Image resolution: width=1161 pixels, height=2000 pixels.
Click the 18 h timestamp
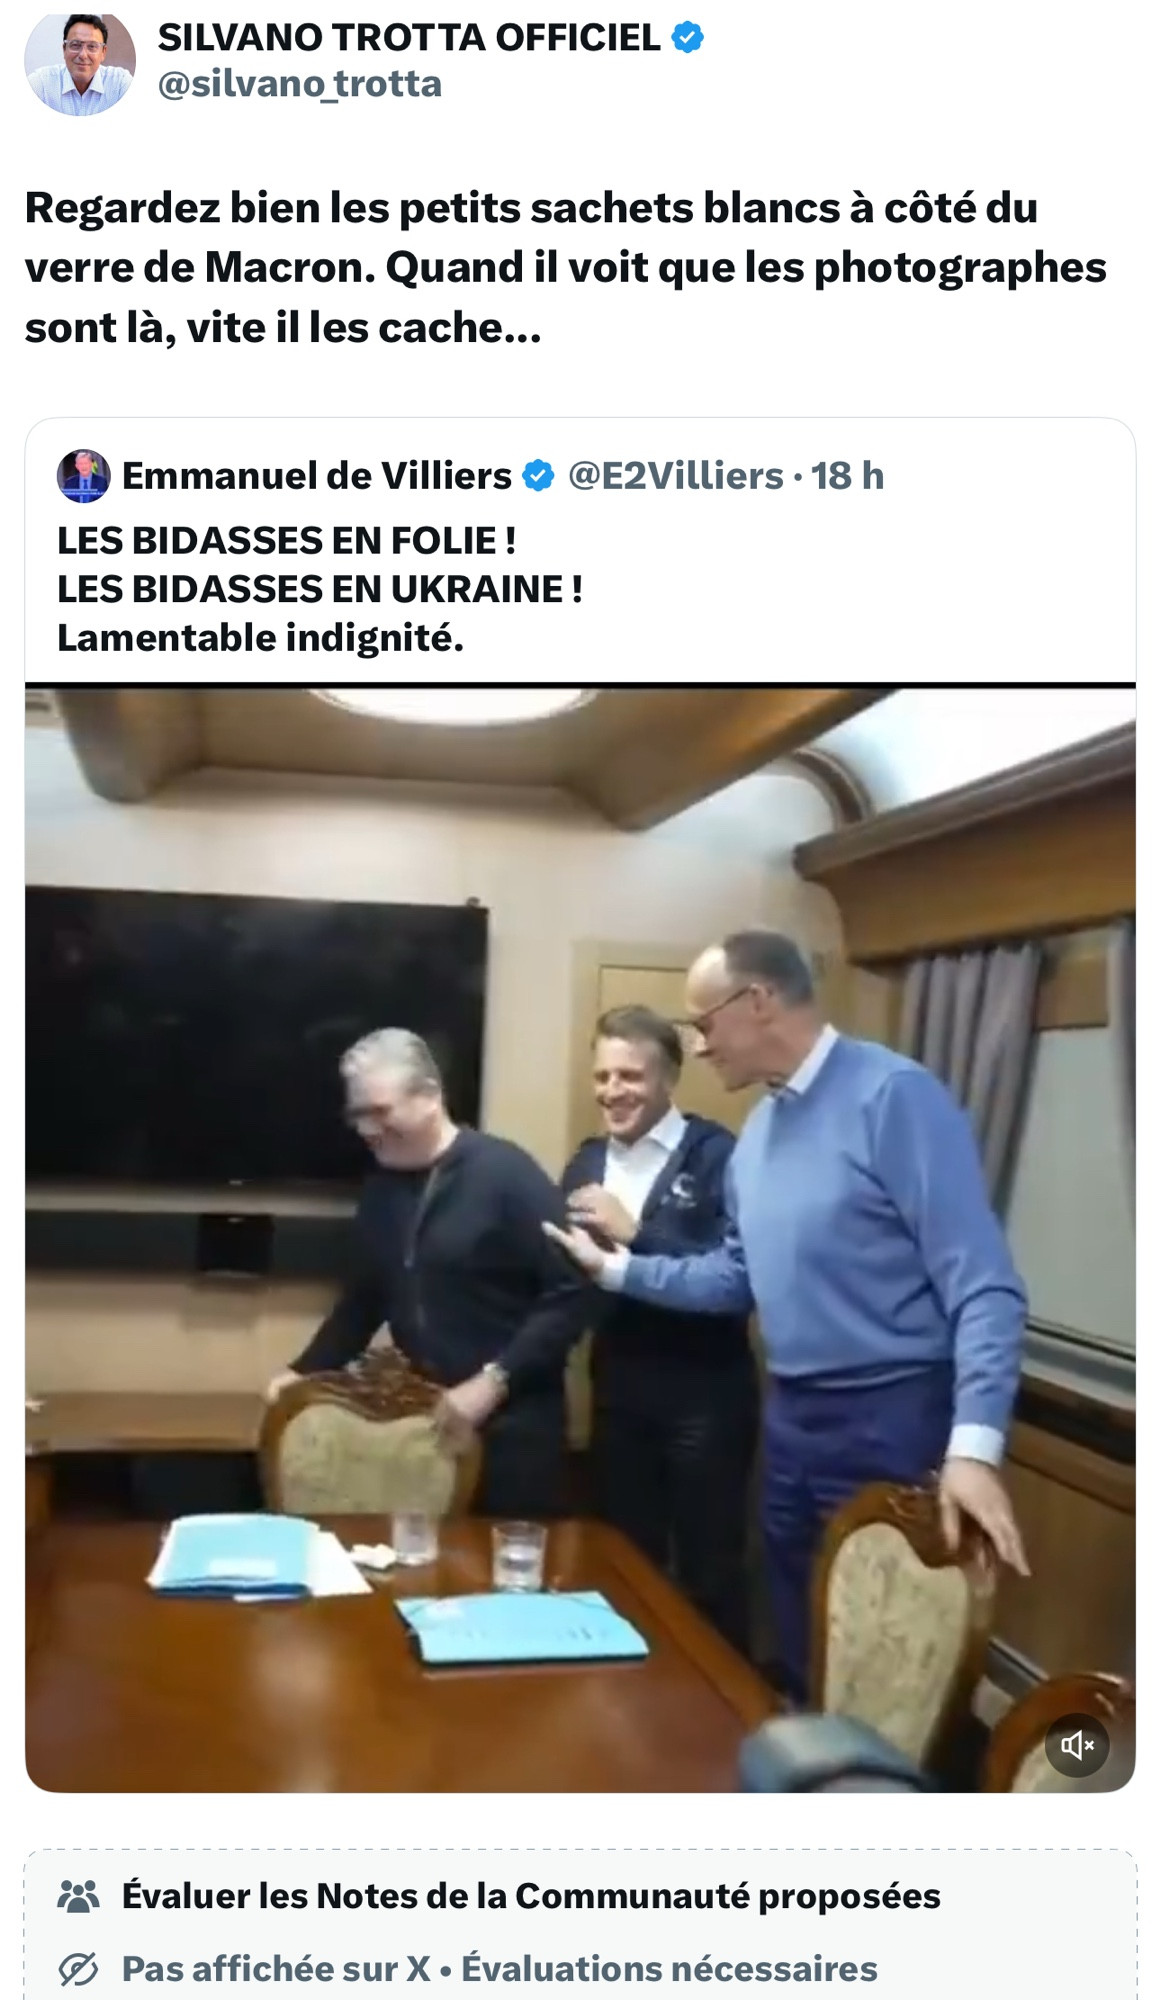pos(847,476)
